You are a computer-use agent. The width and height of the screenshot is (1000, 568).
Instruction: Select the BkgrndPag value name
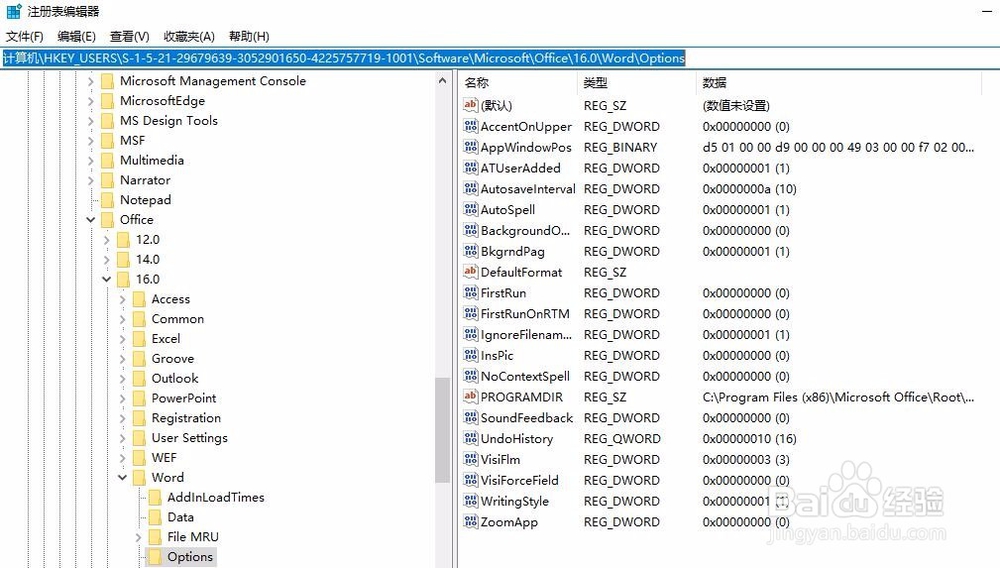pos(513,251)
